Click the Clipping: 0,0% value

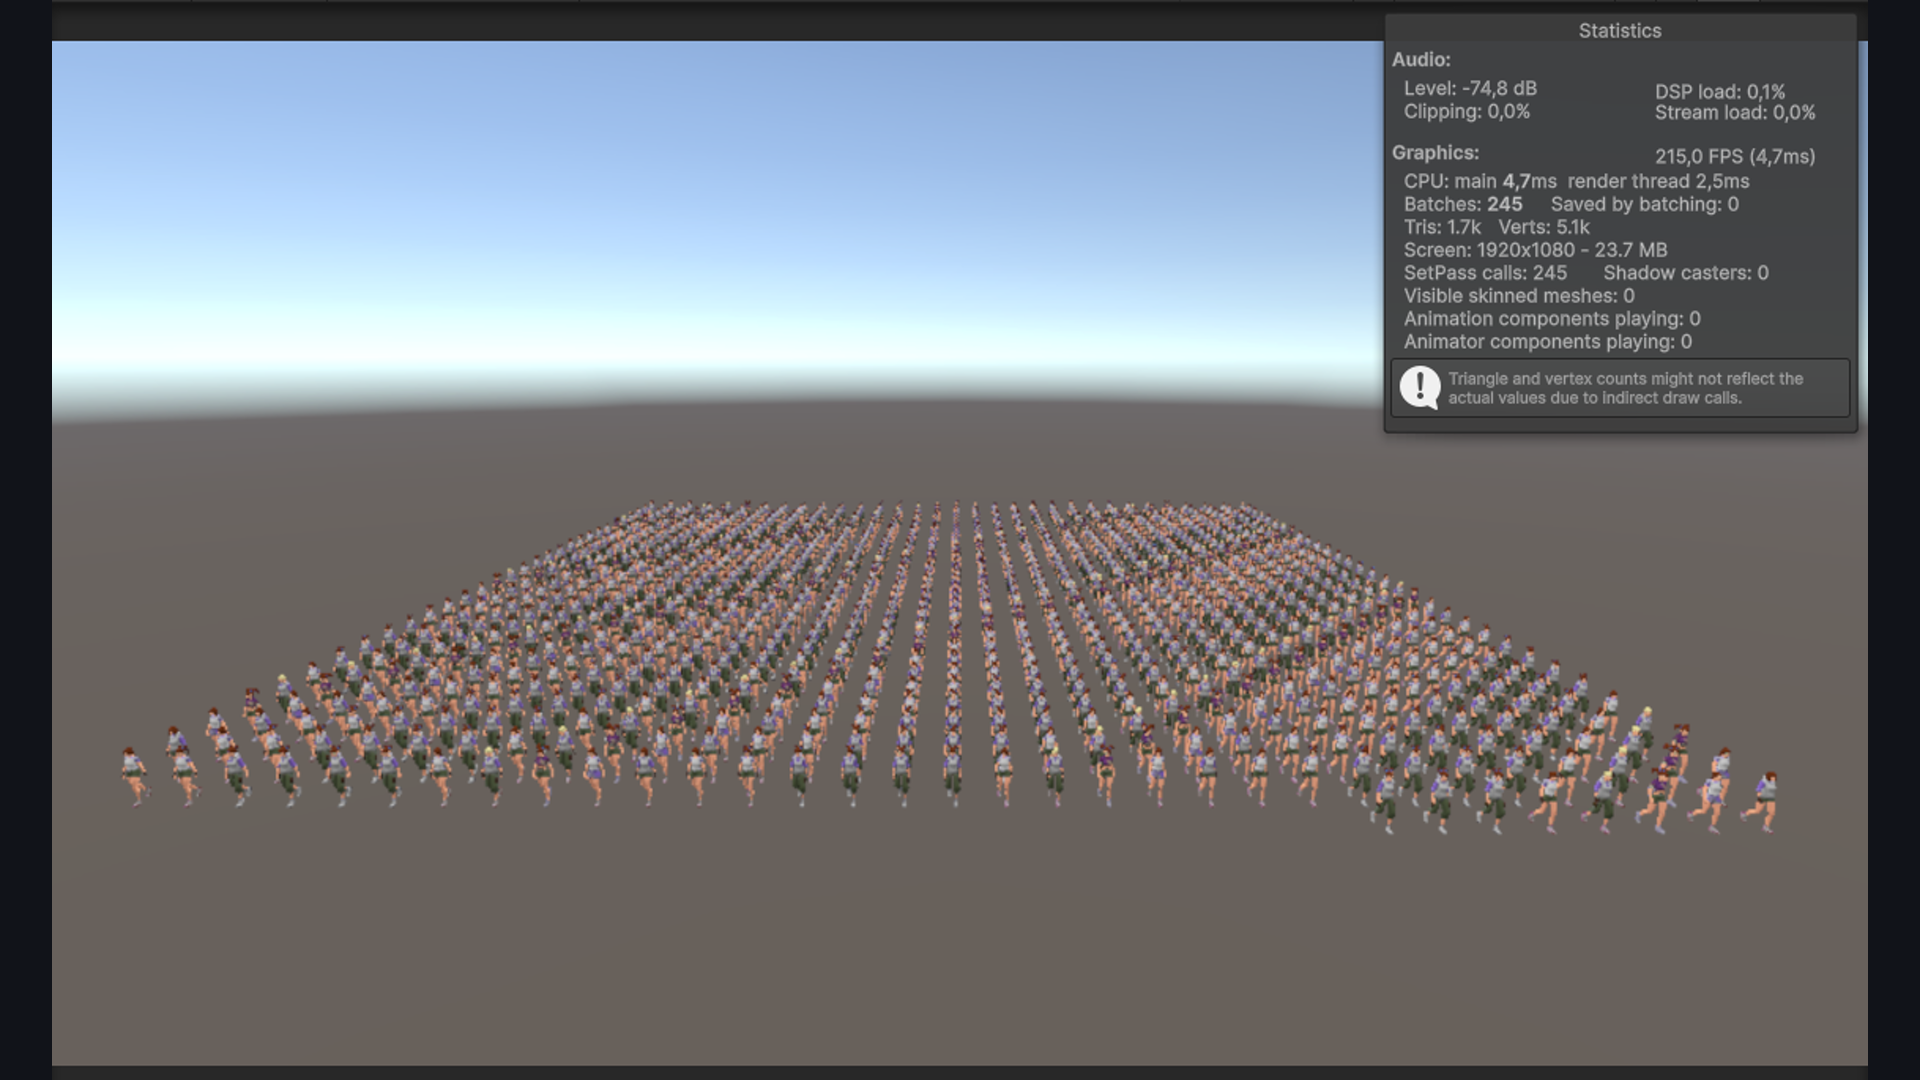point(1466,112)
